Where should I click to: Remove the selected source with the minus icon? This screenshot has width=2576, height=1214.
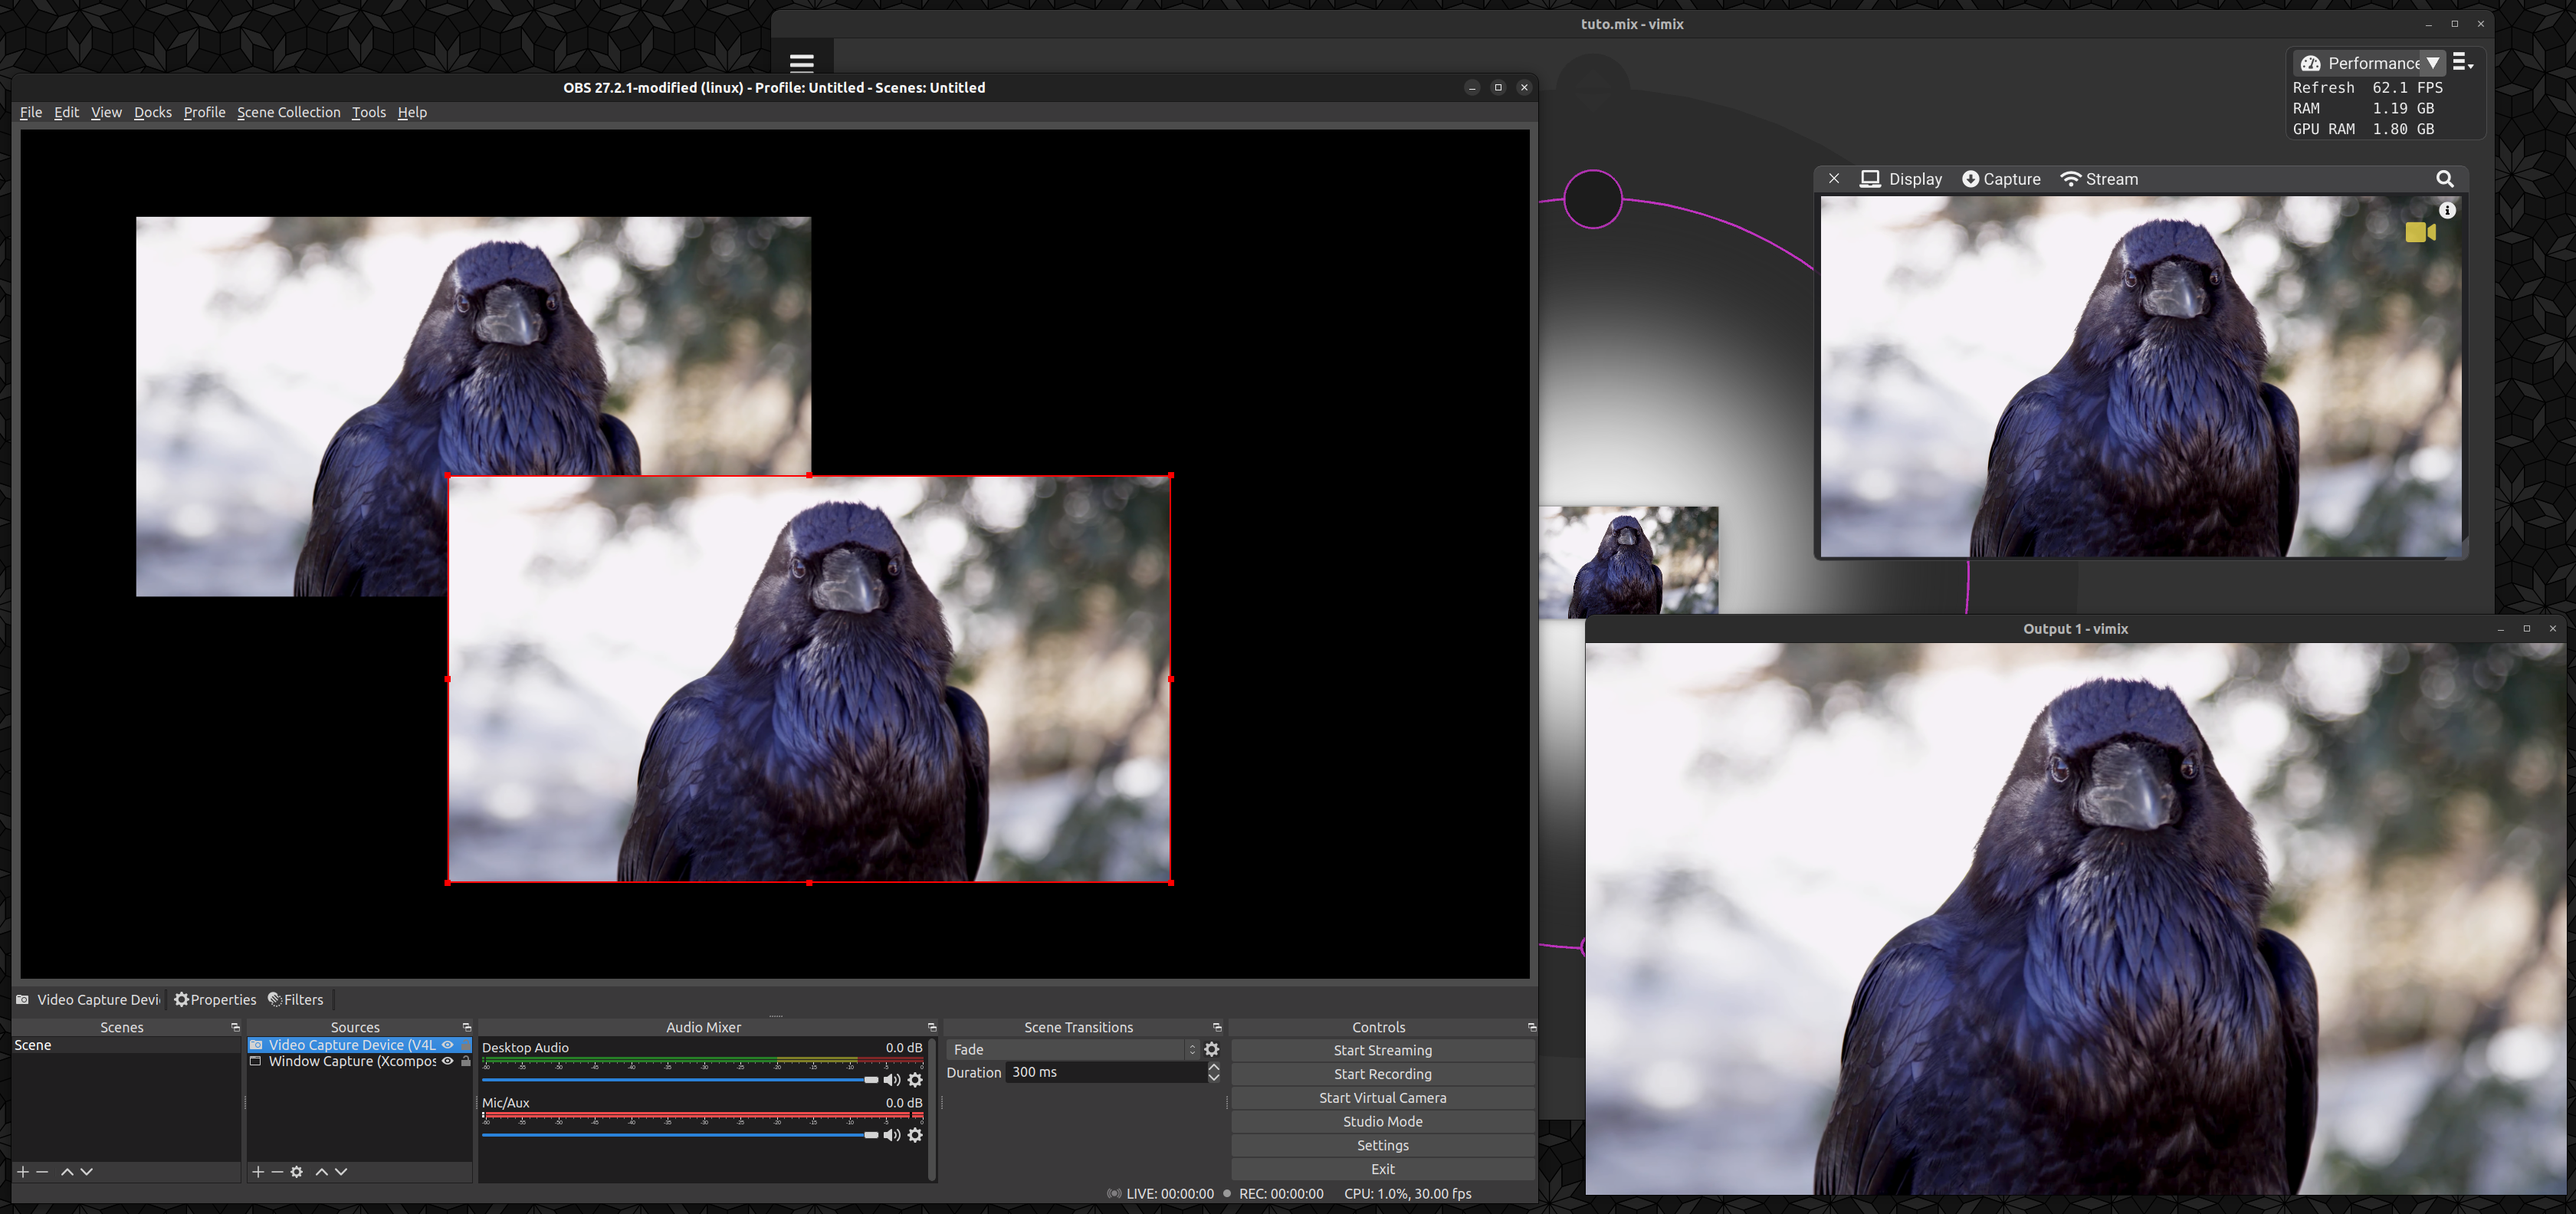[277, 1171]
